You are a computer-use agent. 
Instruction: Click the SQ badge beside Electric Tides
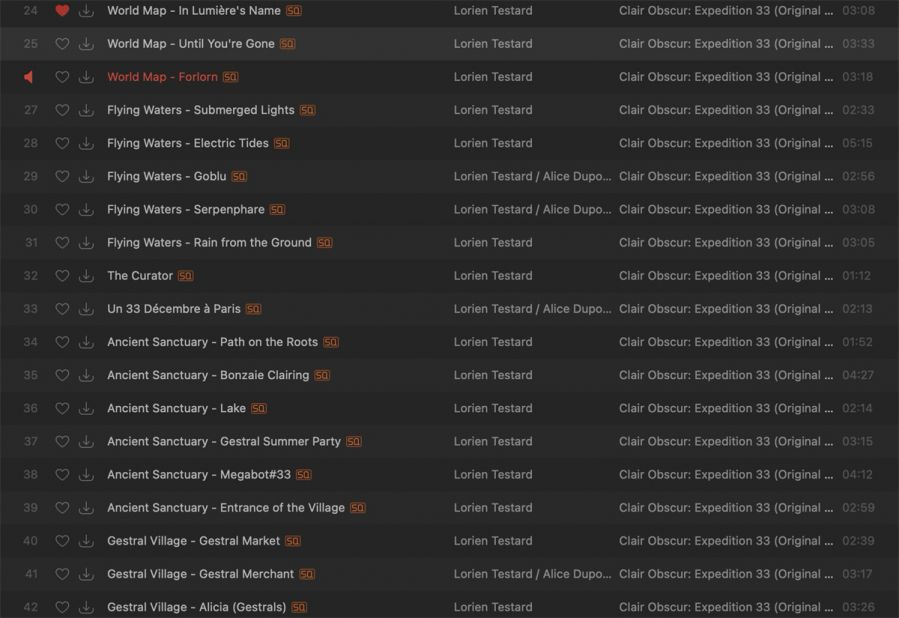point(282,143)
